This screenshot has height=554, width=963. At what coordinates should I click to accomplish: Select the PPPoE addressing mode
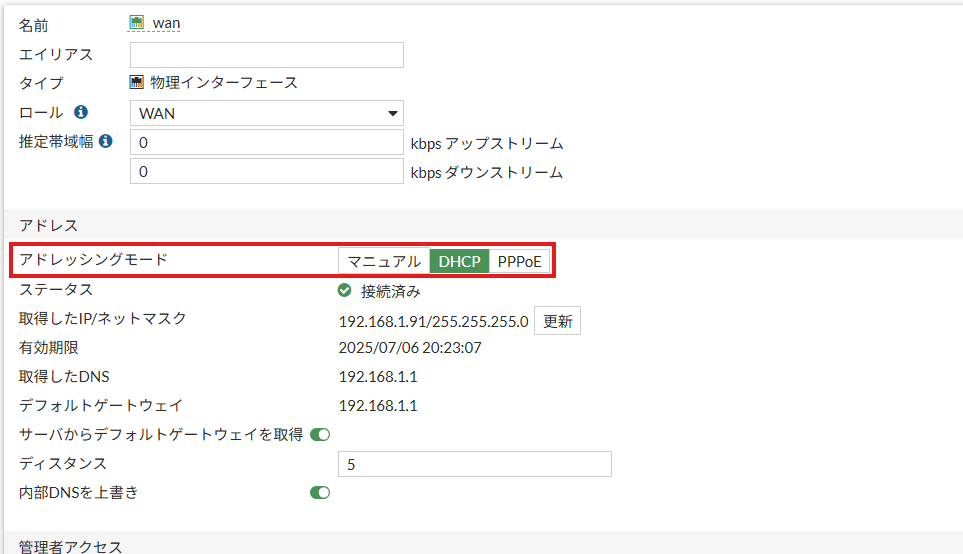tap(519, 261)
